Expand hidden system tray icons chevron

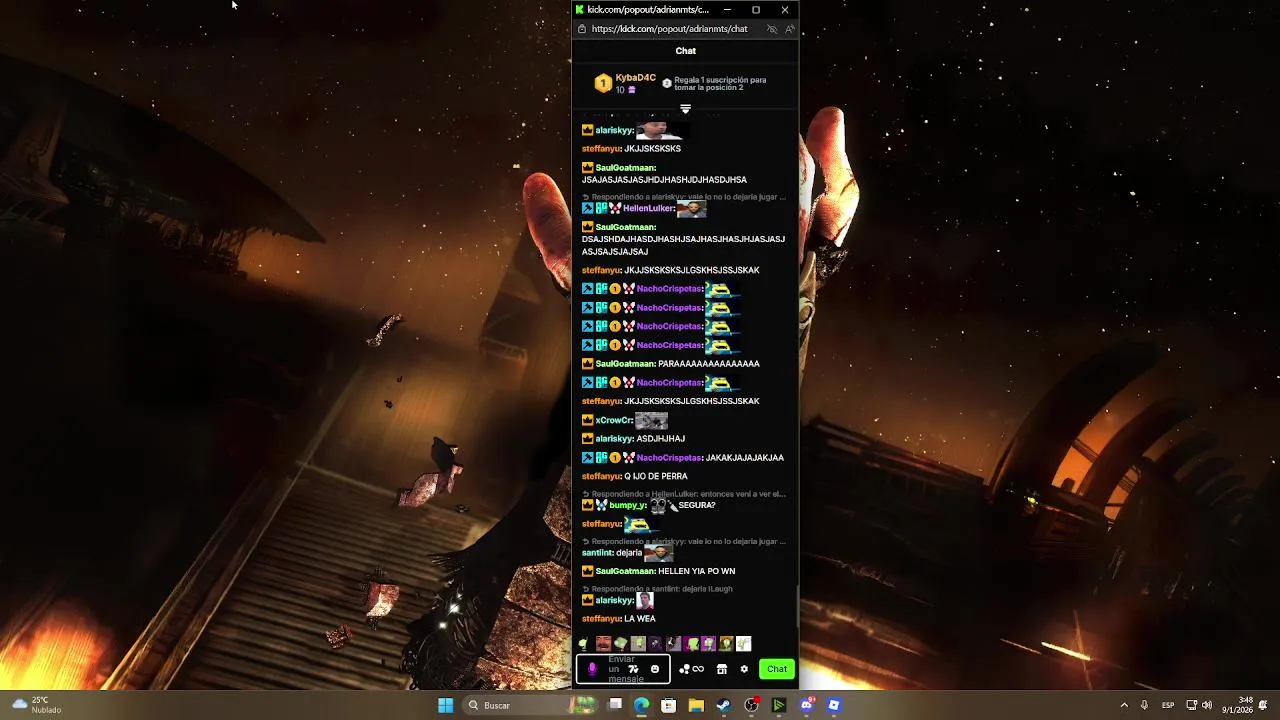(x=1124, y=705)
